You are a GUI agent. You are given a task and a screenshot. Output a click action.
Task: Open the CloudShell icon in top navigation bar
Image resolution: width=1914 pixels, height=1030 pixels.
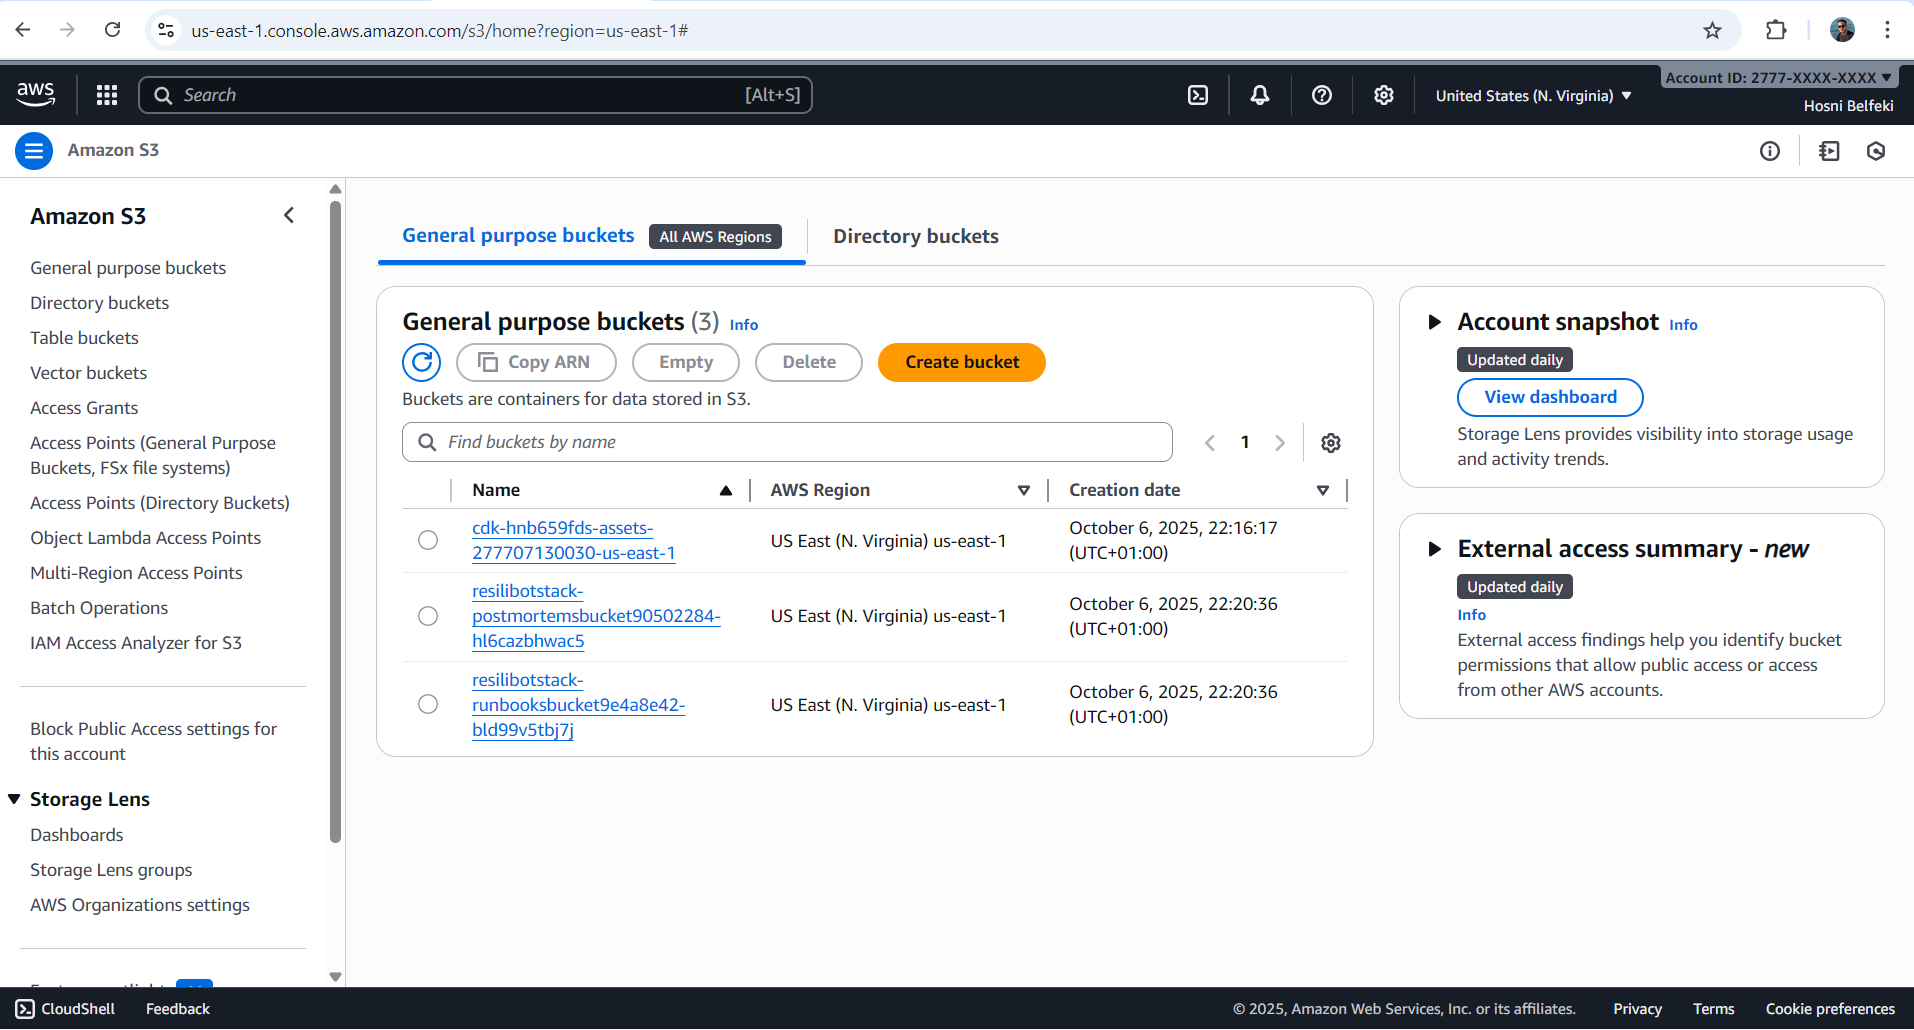[1198, 95]
